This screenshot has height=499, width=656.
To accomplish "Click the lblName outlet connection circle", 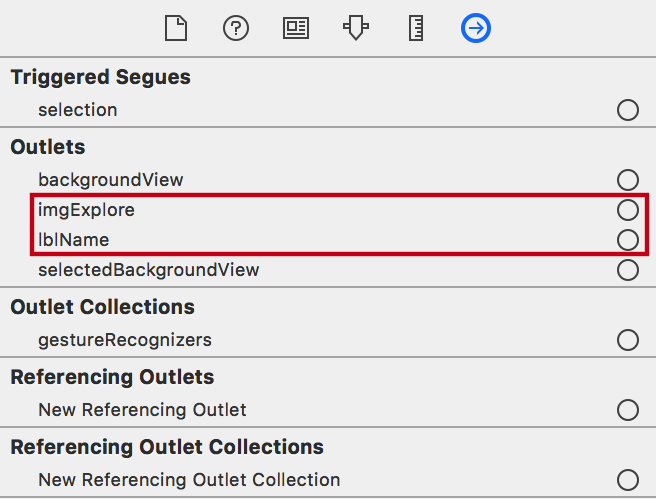I will [x=628, y=240].
